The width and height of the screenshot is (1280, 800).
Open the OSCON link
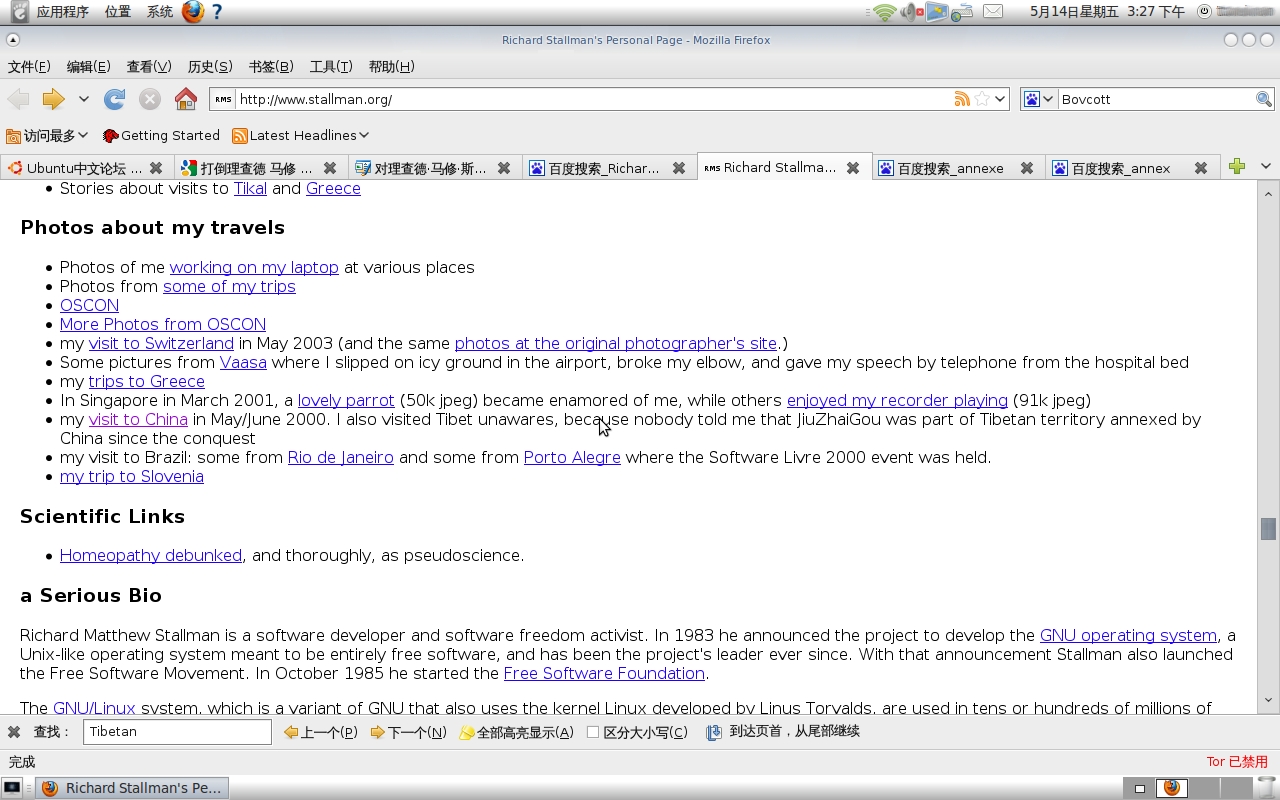[x=89, y=305]
